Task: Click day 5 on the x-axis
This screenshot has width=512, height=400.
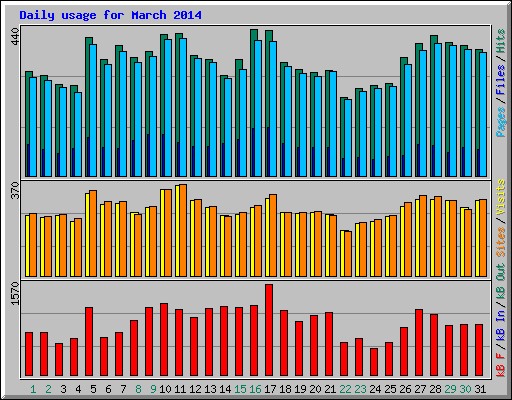Action: 93,389
